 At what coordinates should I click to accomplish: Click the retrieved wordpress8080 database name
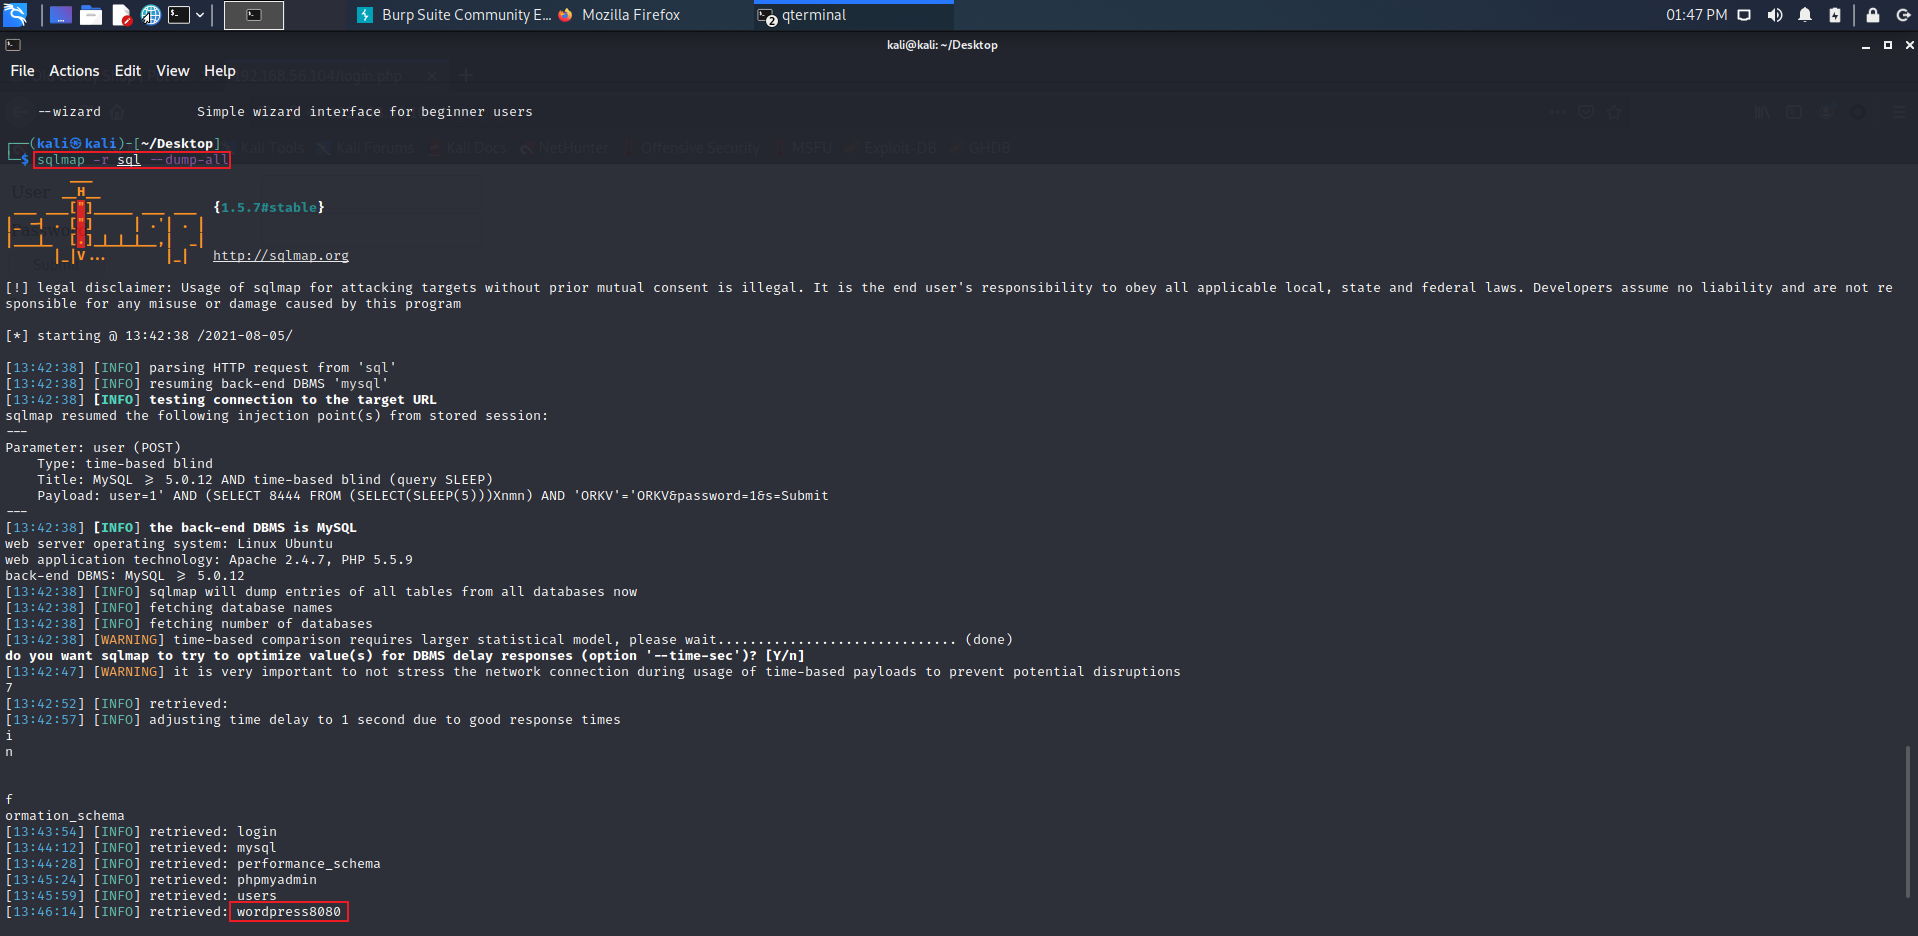(288, 912)
